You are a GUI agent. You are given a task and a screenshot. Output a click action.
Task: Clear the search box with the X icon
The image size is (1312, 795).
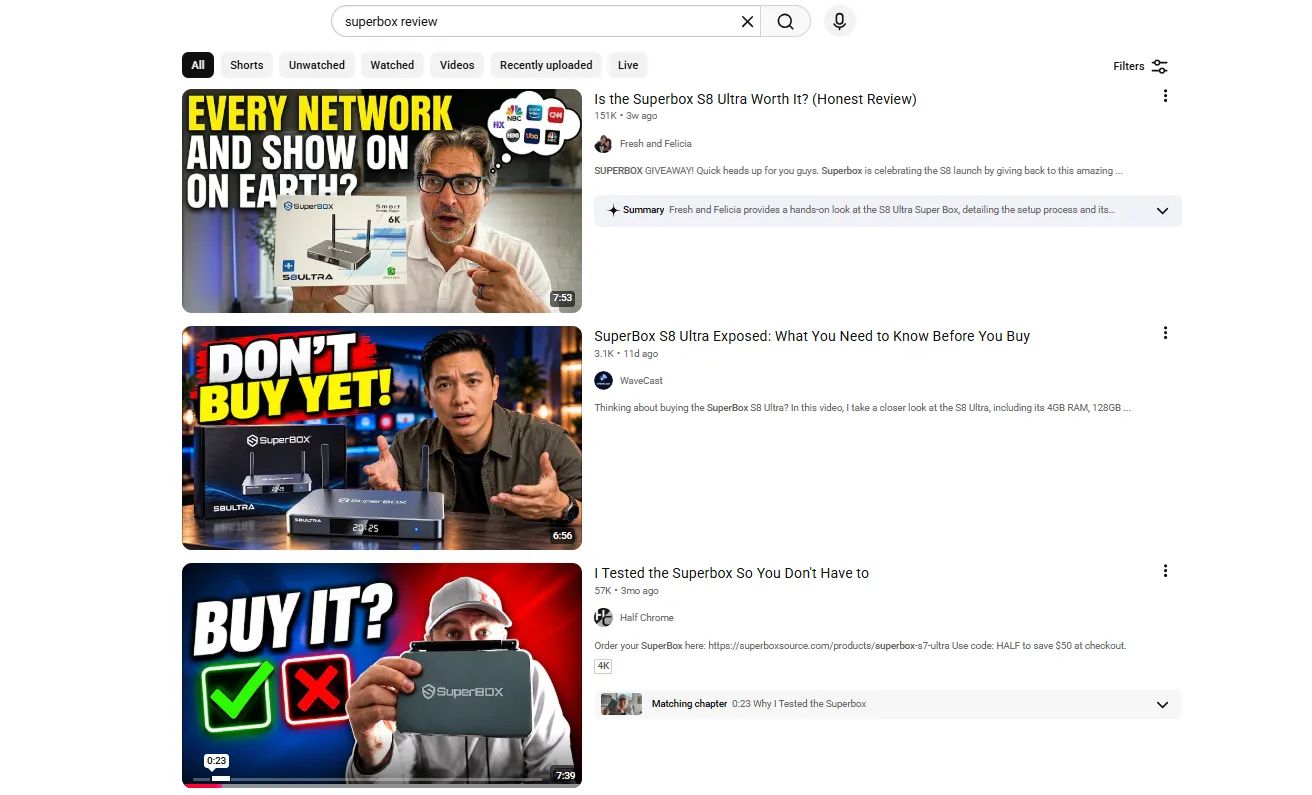tap(747, 22)
